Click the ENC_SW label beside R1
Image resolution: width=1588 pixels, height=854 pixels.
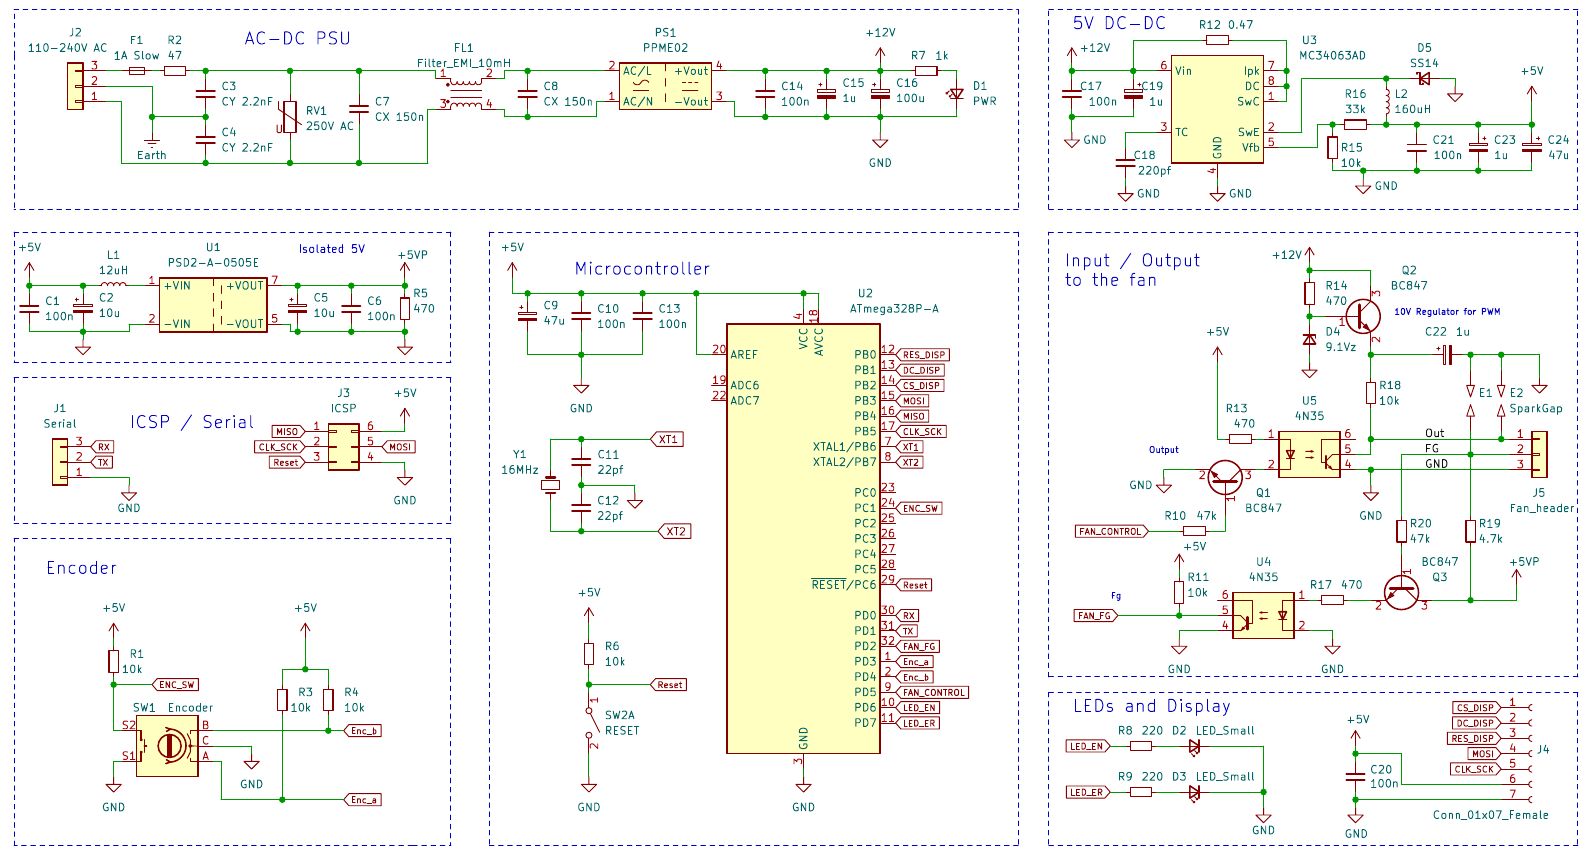175,685
